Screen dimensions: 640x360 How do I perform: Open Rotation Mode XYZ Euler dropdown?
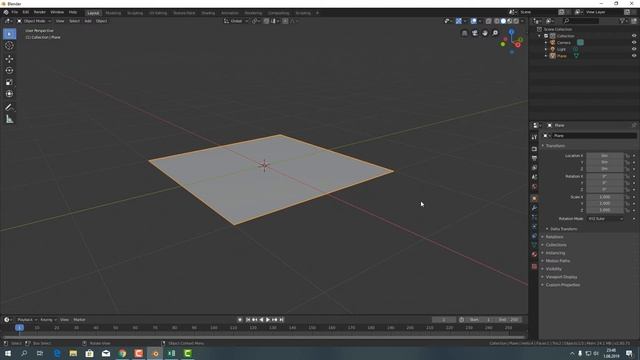606,219
